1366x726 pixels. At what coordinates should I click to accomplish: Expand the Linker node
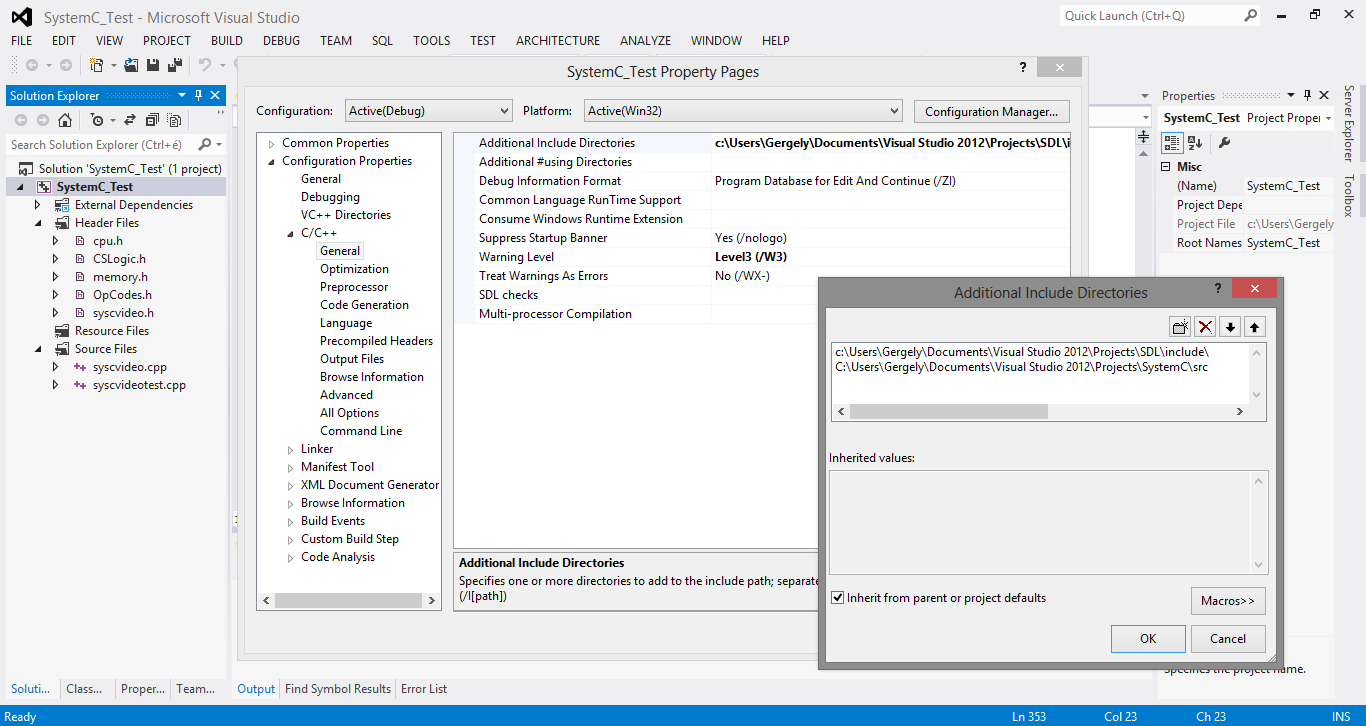click(291, 450)
